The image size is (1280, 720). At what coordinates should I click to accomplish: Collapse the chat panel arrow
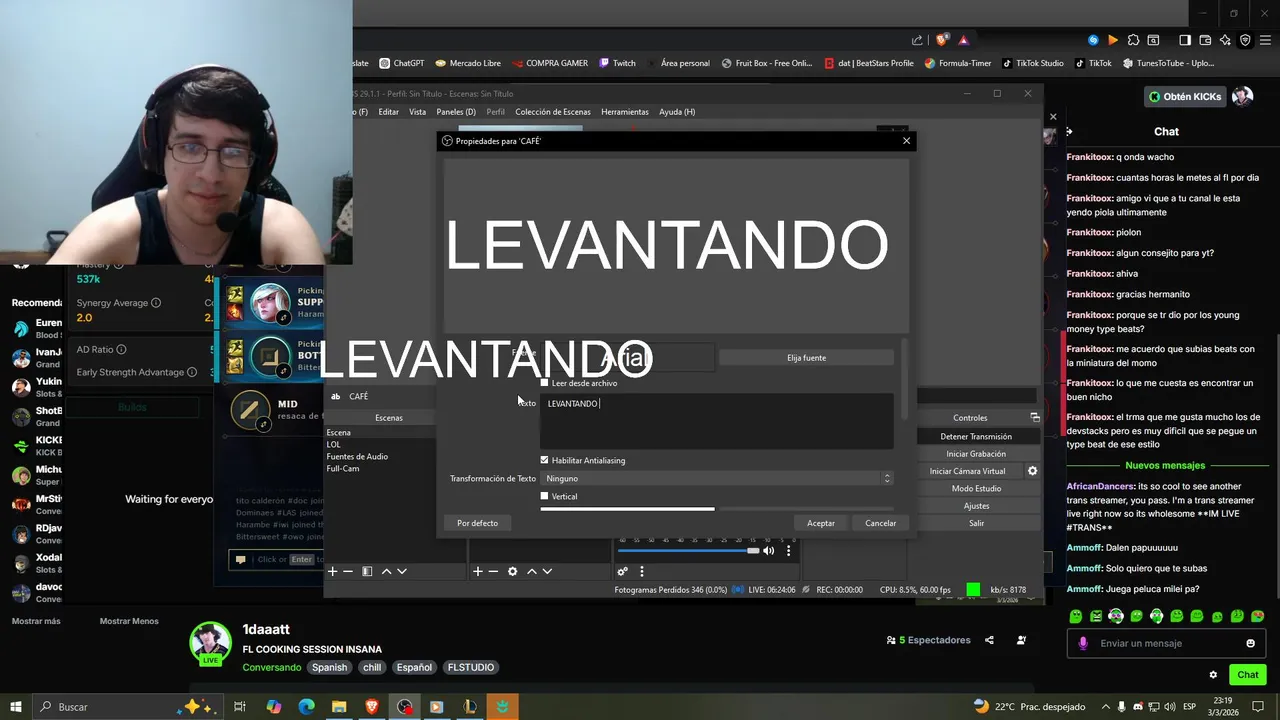click(x=1069, y=131)
